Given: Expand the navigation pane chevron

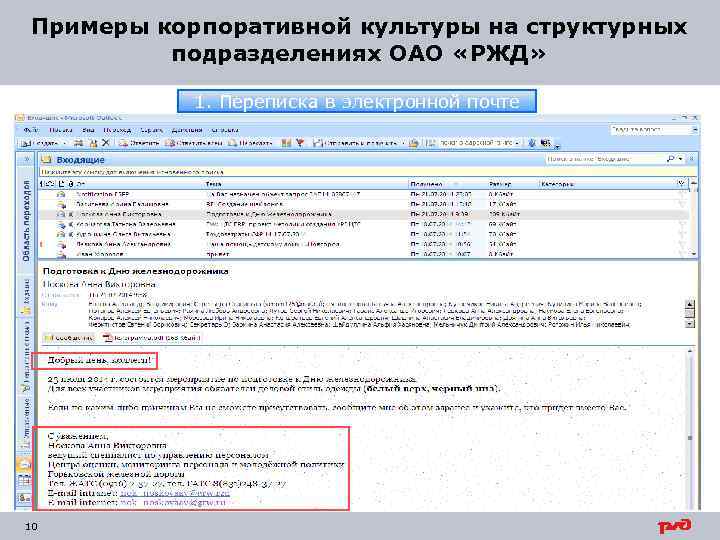Looking at the screenshot, I should tap(27, 159).
